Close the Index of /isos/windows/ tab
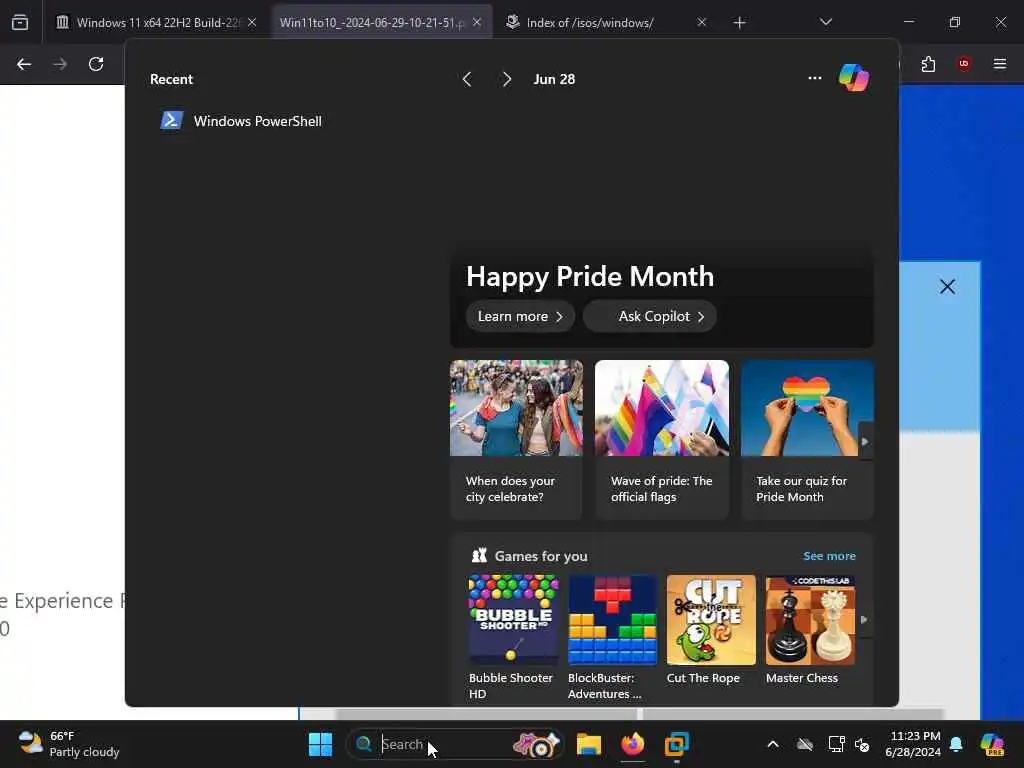This screenshot has height=768, width=1024. [x=701, y=22]
